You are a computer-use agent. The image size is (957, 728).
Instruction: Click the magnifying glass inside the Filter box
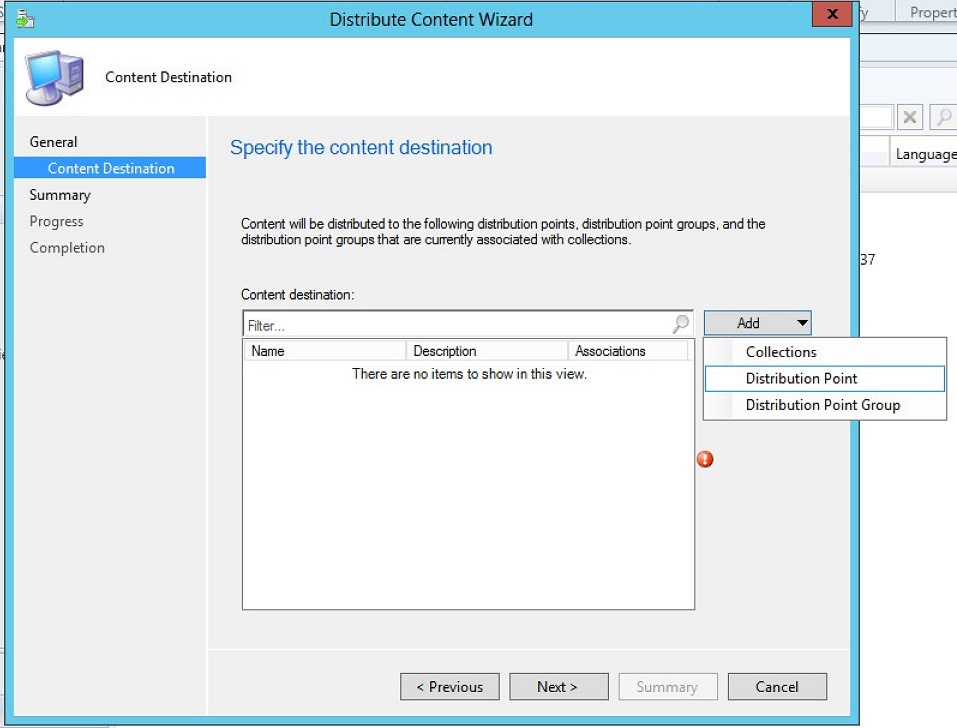point(679,323)
